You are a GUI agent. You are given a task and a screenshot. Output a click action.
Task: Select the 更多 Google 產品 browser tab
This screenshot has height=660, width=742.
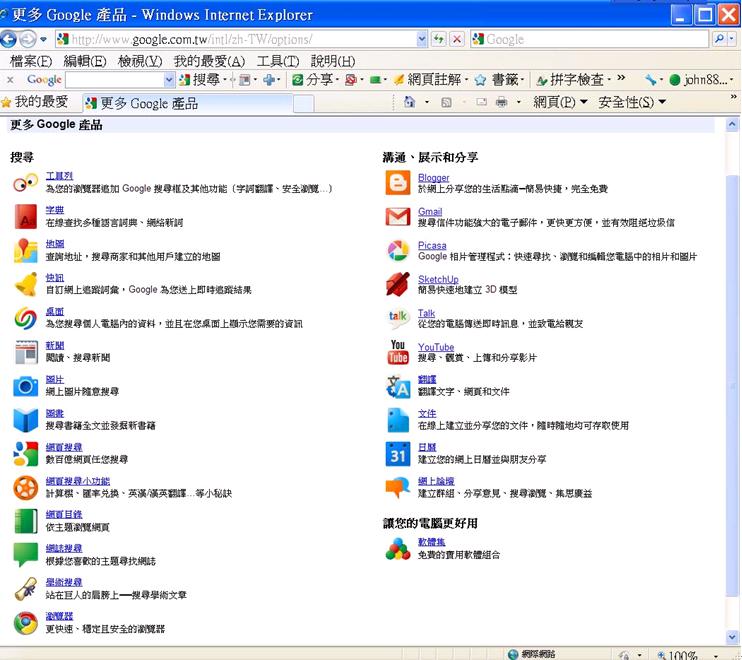tap(188, 103)
